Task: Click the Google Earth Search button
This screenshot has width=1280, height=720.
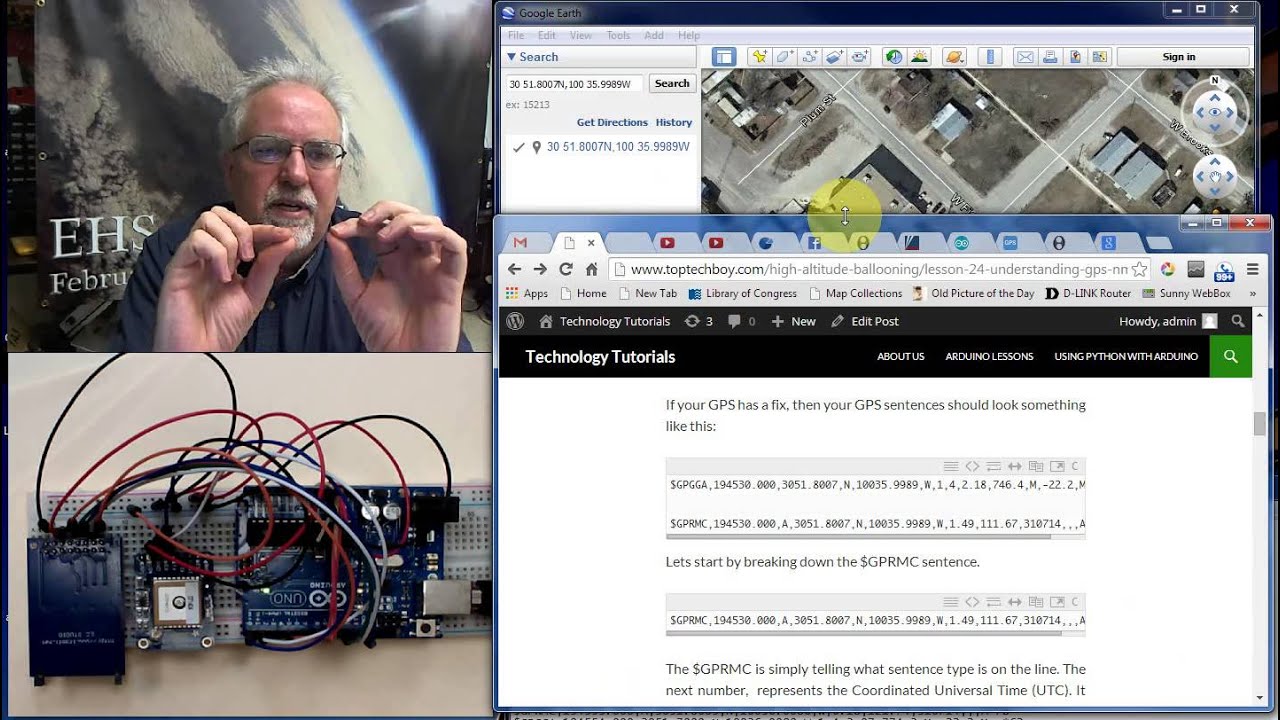Action: [x=671, y=84]
